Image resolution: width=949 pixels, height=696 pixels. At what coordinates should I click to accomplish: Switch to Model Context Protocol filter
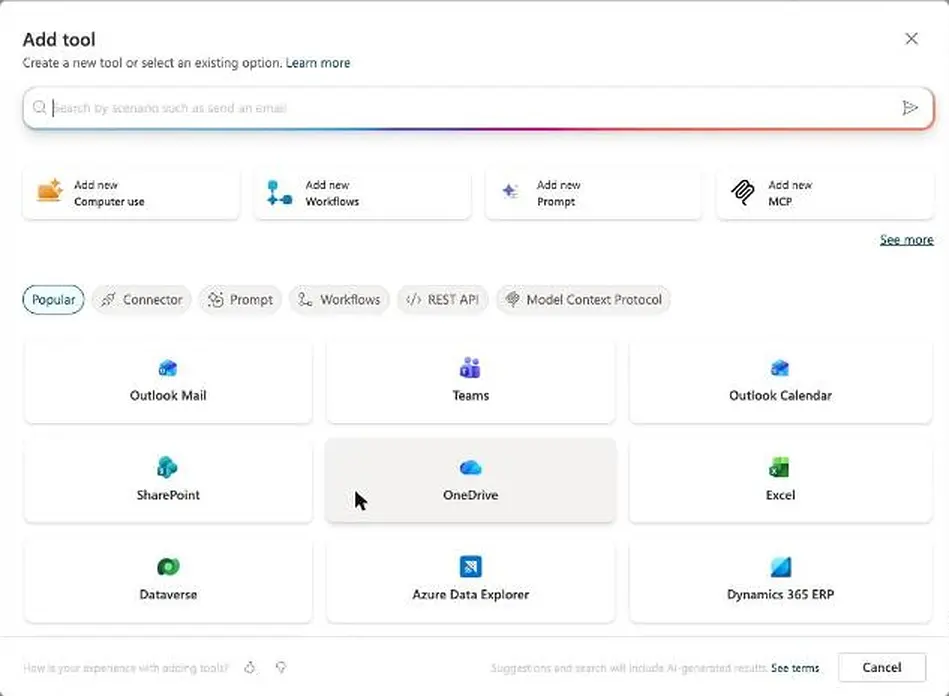click(583, 300)
